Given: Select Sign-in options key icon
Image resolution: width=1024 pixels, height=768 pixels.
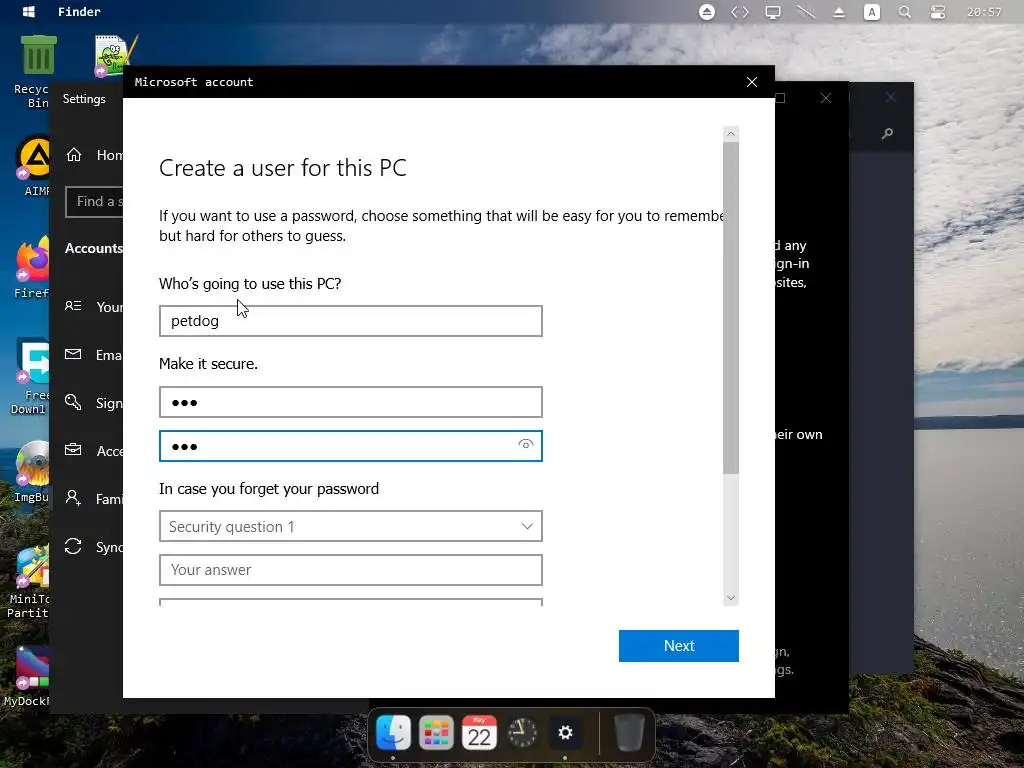Looking at the screenshot, I should (73, 402).
